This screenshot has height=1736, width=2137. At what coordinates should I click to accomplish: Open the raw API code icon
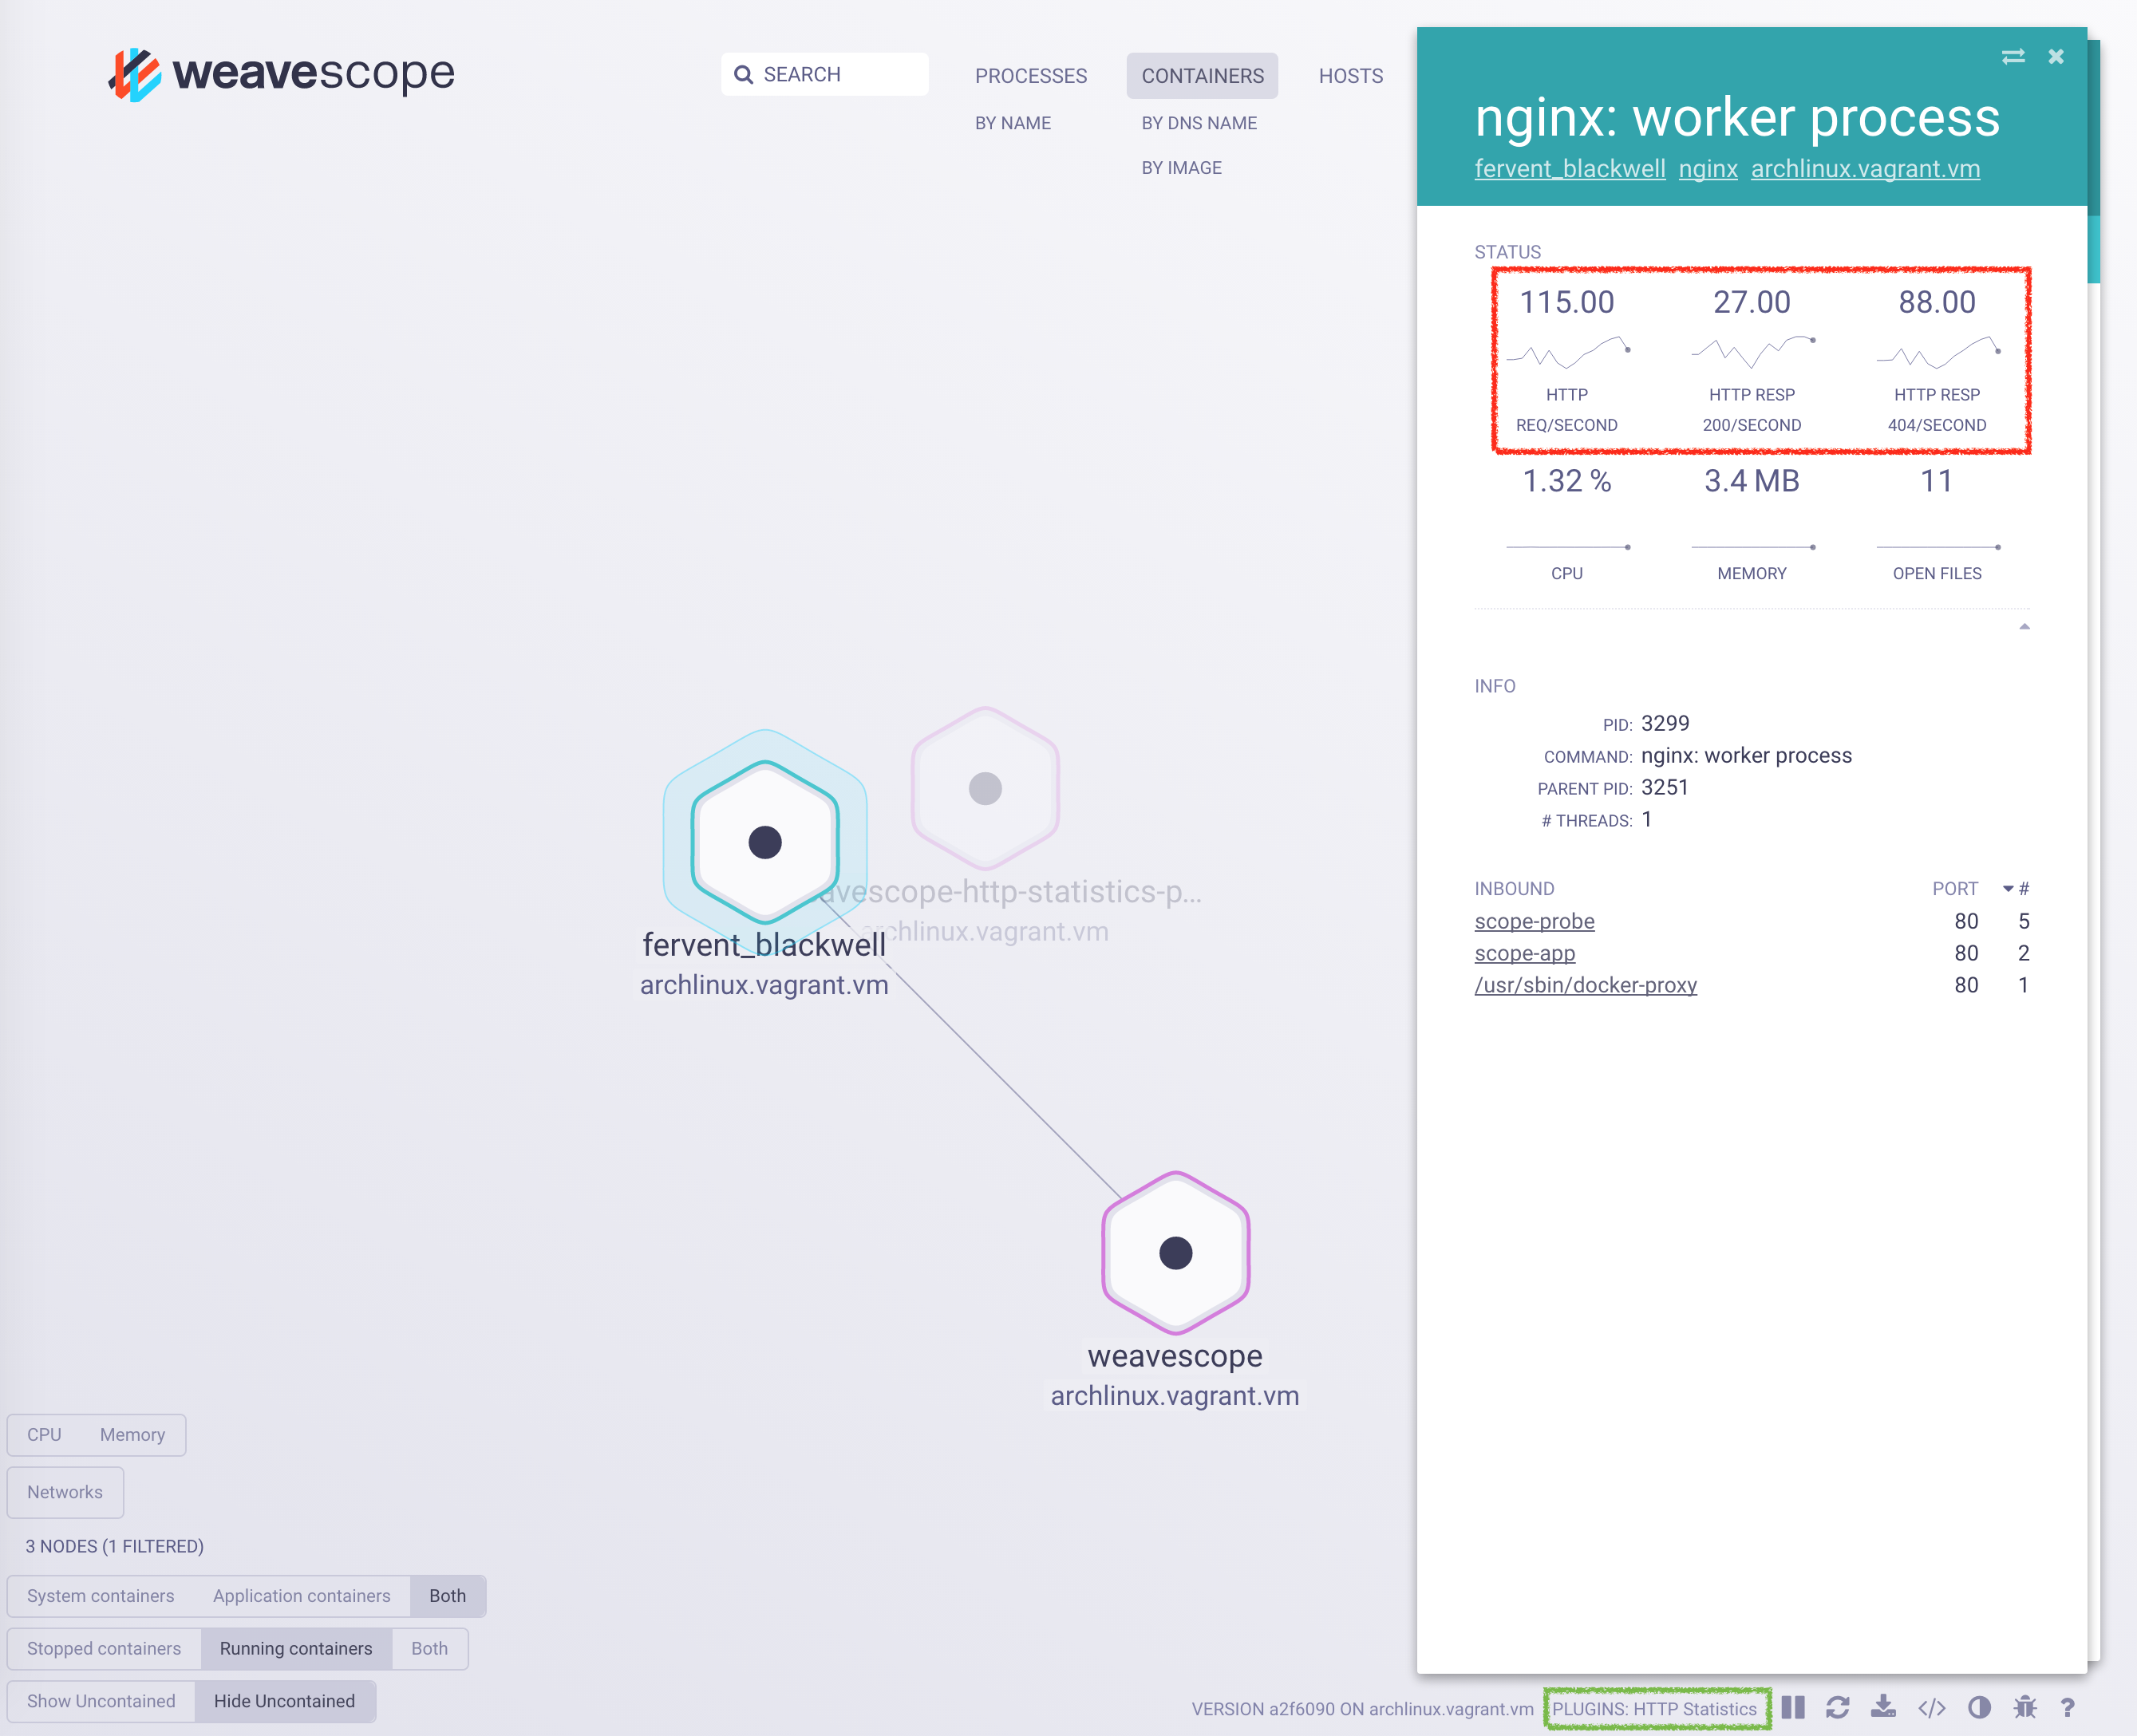[1931, 1707]
